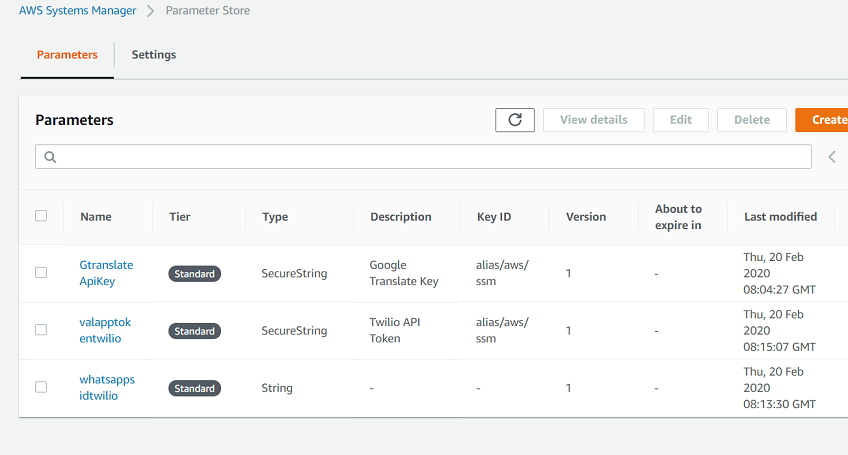Image resolution: width=848 pixels, height=455 pixels.
Task: Toggle the select-all parameters checkbox
Action: [x=41, y=216]
